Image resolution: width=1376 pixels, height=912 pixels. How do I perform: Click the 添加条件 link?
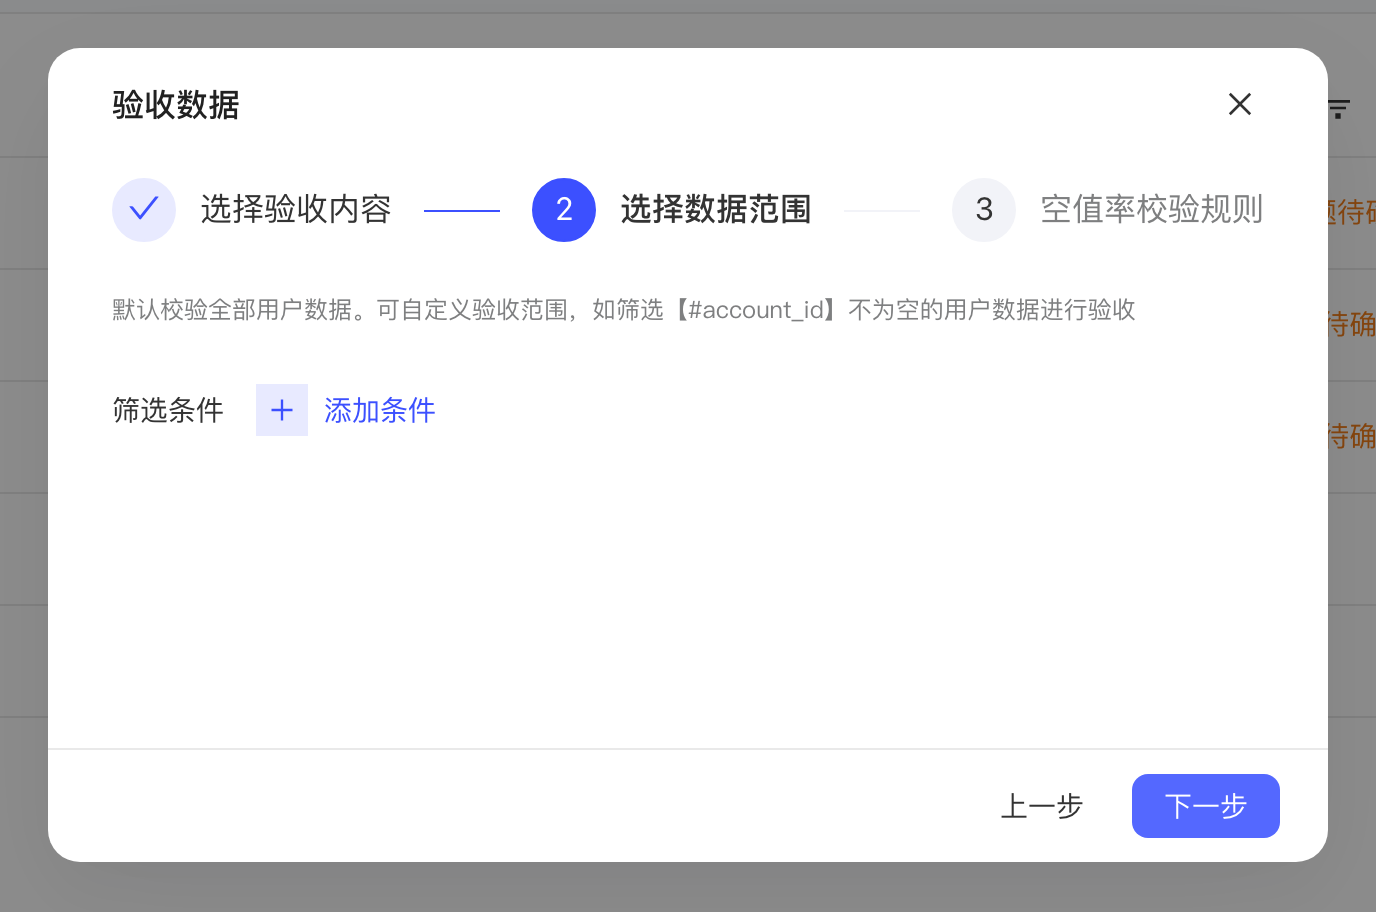pos(380,410)
